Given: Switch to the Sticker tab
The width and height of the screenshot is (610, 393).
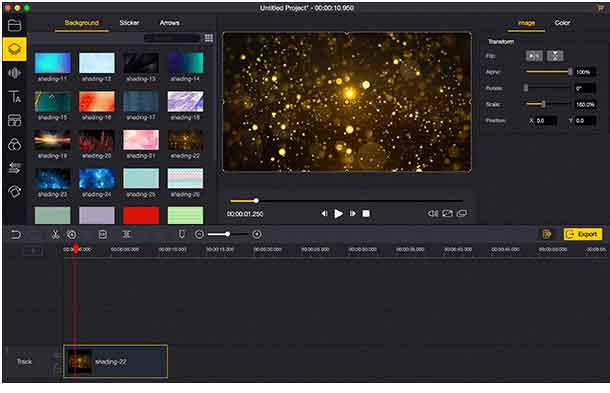Looking at the screenshot, I should tap(129, 23).
